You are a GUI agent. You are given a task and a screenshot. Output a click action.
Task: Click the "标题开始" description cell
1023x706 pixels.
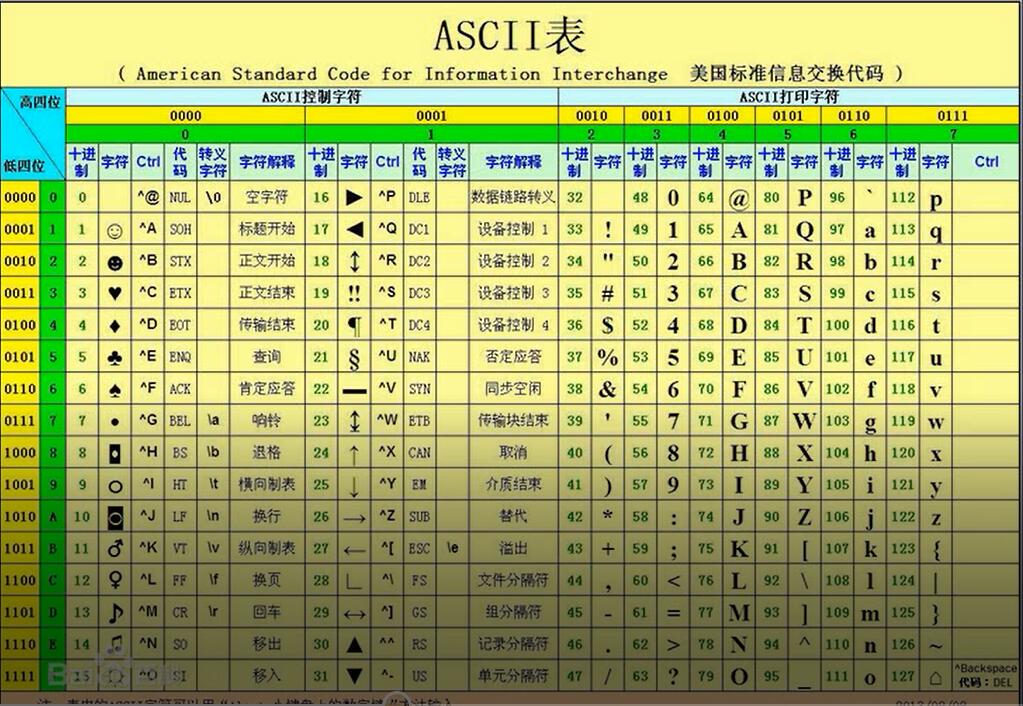pyautogui.click(x=267, y=228)
